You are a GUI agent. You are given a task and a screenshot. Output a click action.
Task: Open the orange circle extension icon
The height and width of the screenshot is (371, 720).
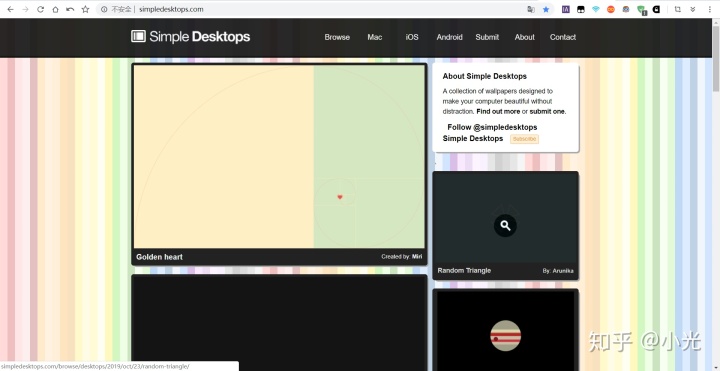click(x=611, y=9)
